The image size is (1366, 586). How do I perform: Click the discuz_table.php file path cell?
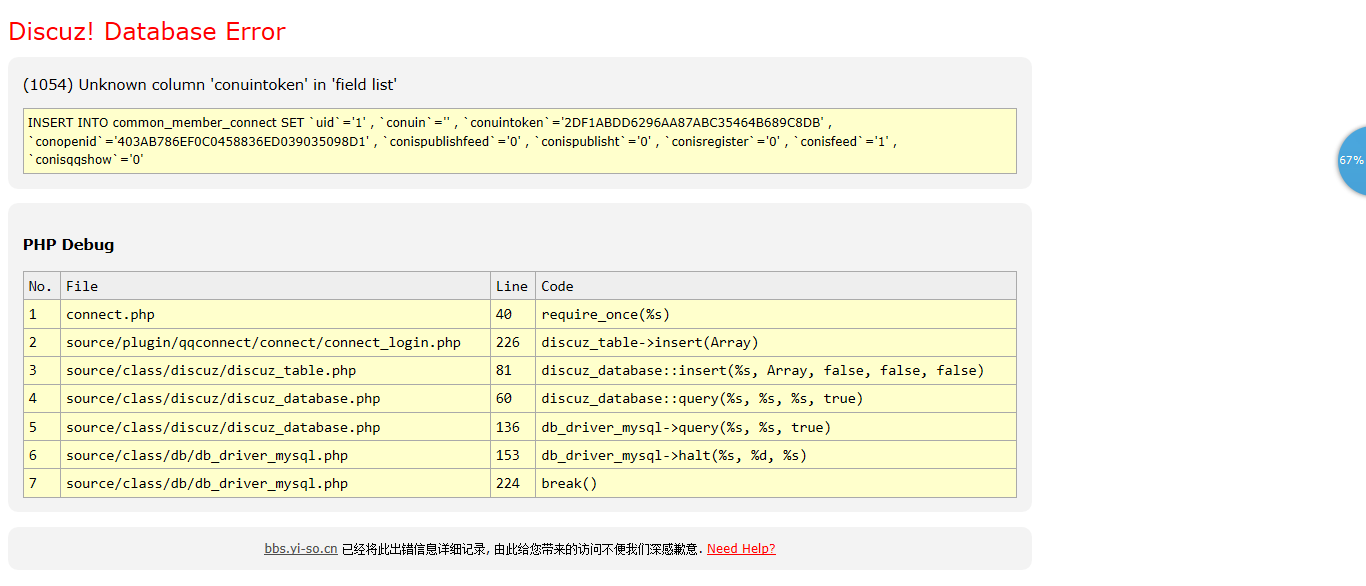pyautogui.click(x=211, y=371)
